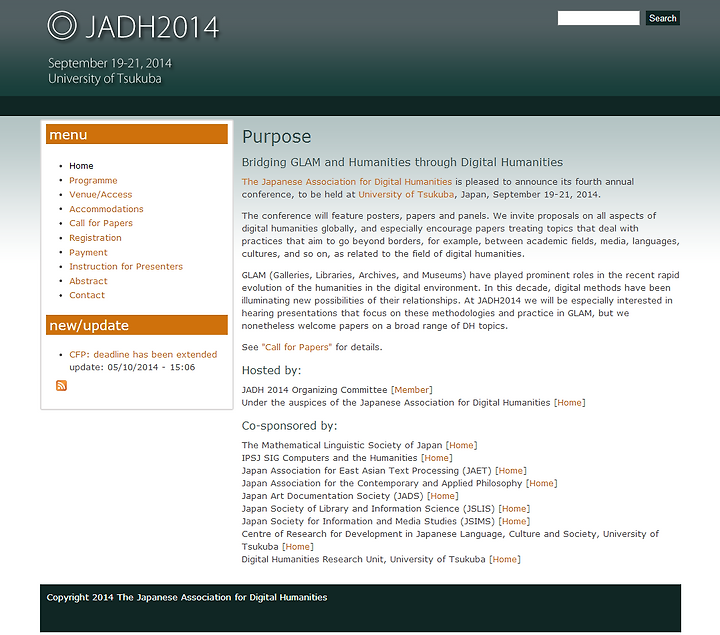Follow The Japanese Association for Digital Humanities link
This screenshot has width=720, height=635.
pos(347,182)
